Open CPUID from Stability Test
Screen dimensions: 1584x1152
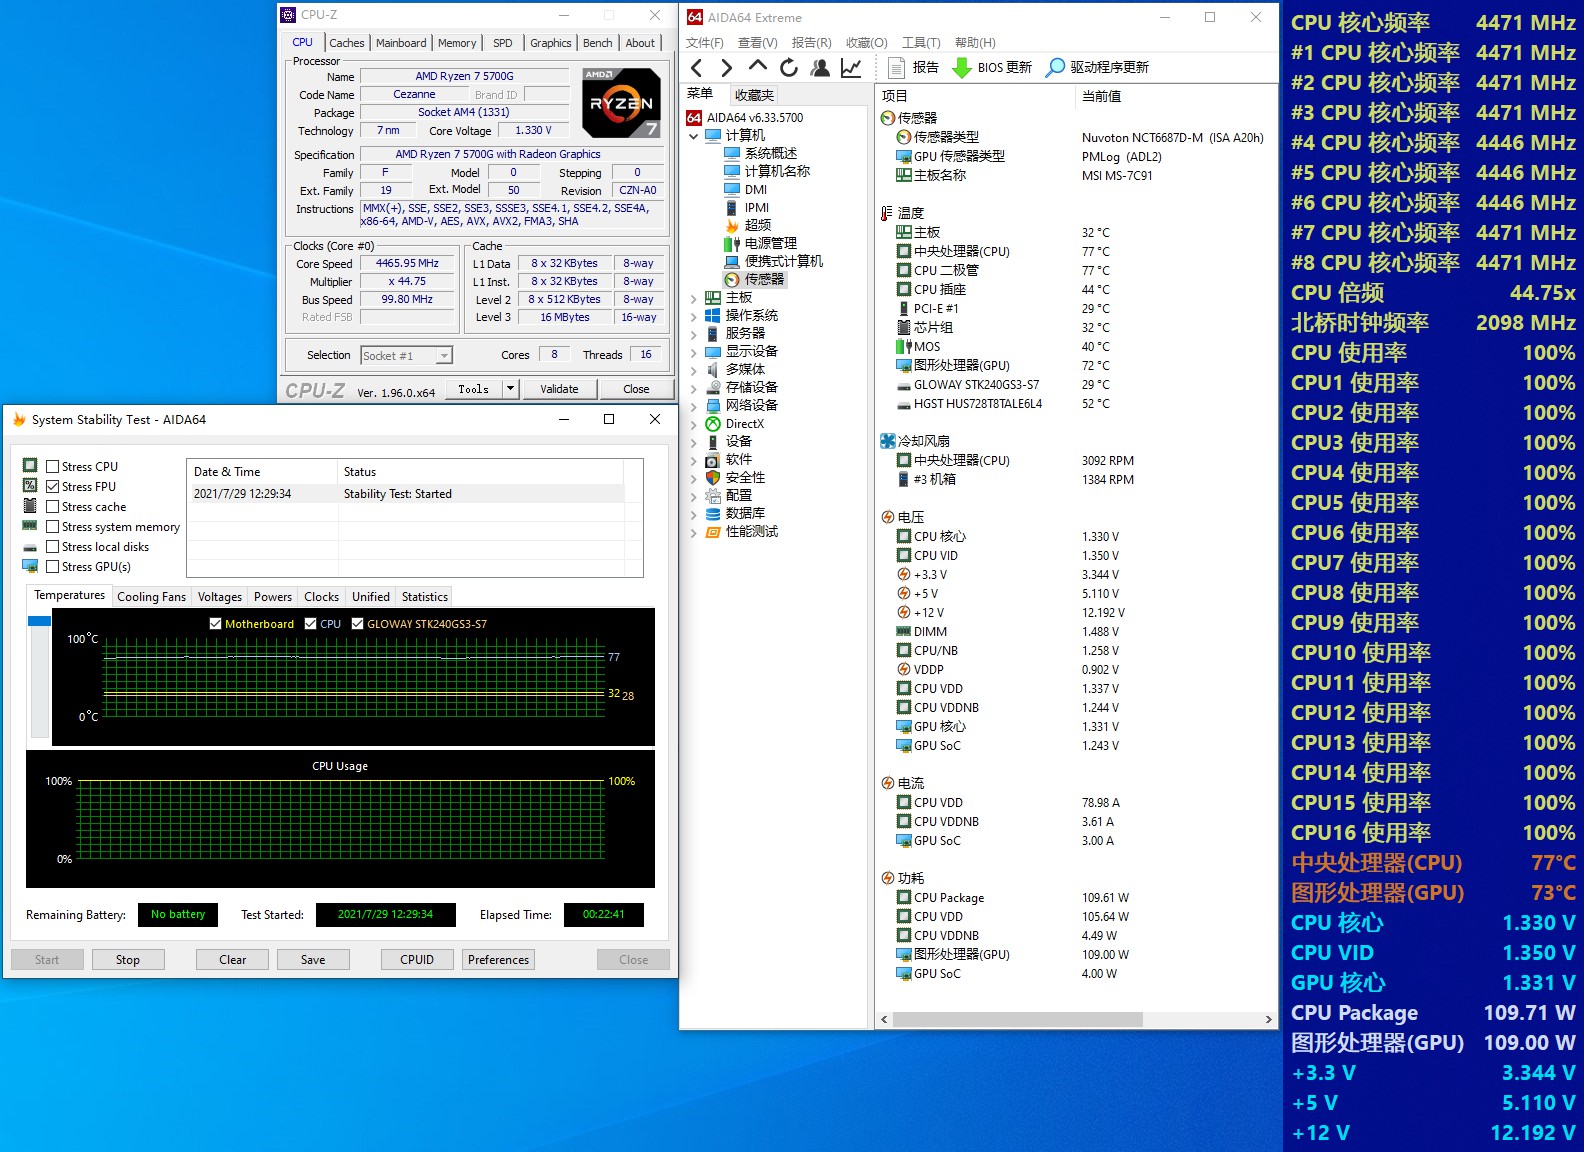(x=417, y=960)
